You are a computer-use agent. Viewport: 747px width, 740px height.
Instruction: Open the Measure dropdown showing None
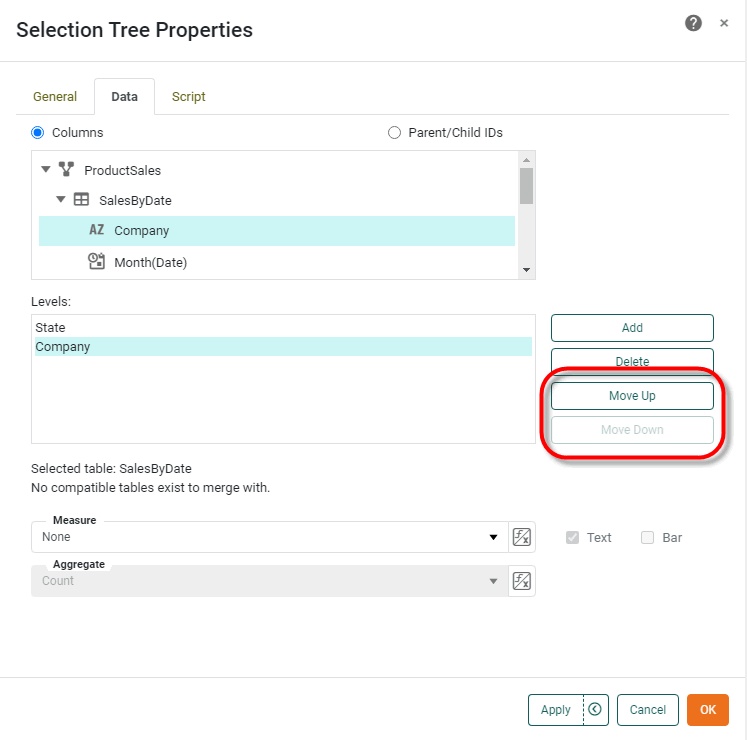(x=270, y=537)
